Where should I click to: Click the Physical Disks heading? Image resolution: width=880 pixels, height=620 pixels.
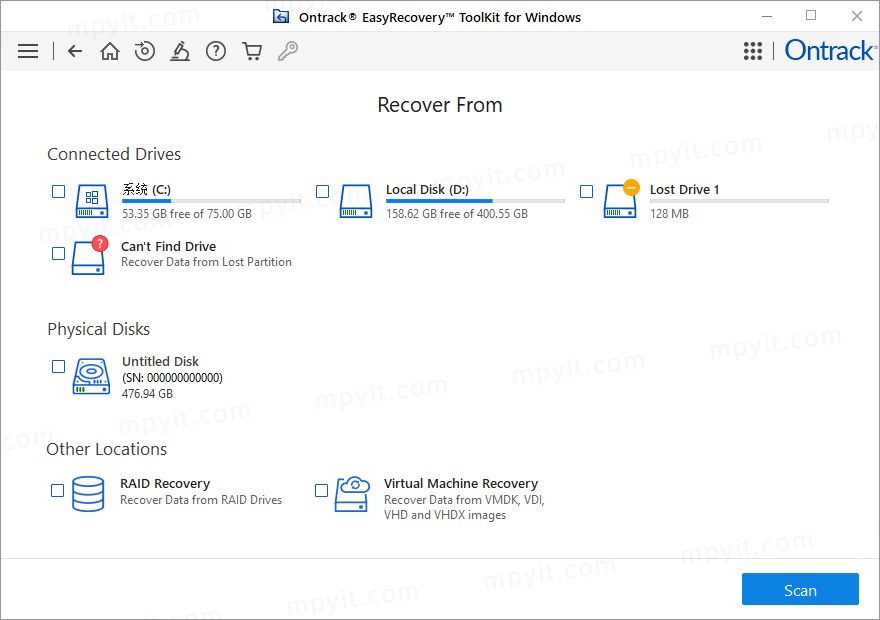pyautogui.click(x=98, y=329)
